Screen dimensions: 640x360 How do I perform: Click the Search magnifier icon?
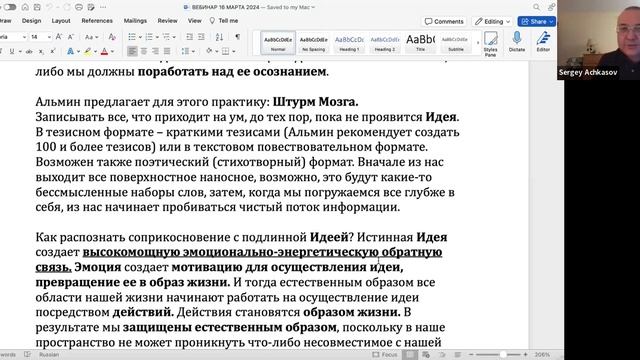point(536,7)
